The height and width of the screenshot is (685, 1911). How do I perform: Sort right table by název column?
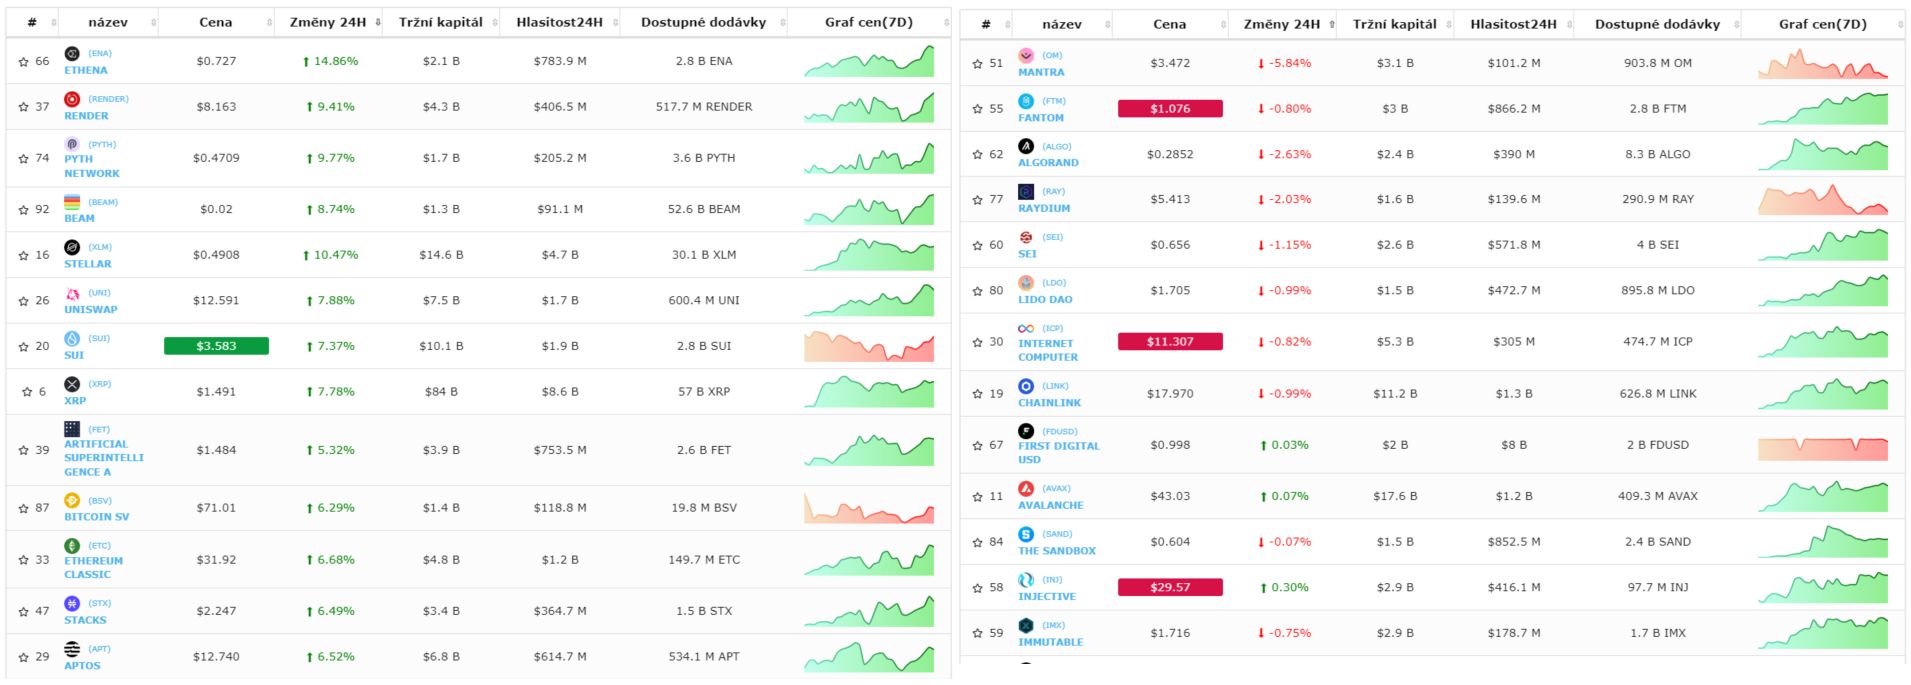point(1062,24)
